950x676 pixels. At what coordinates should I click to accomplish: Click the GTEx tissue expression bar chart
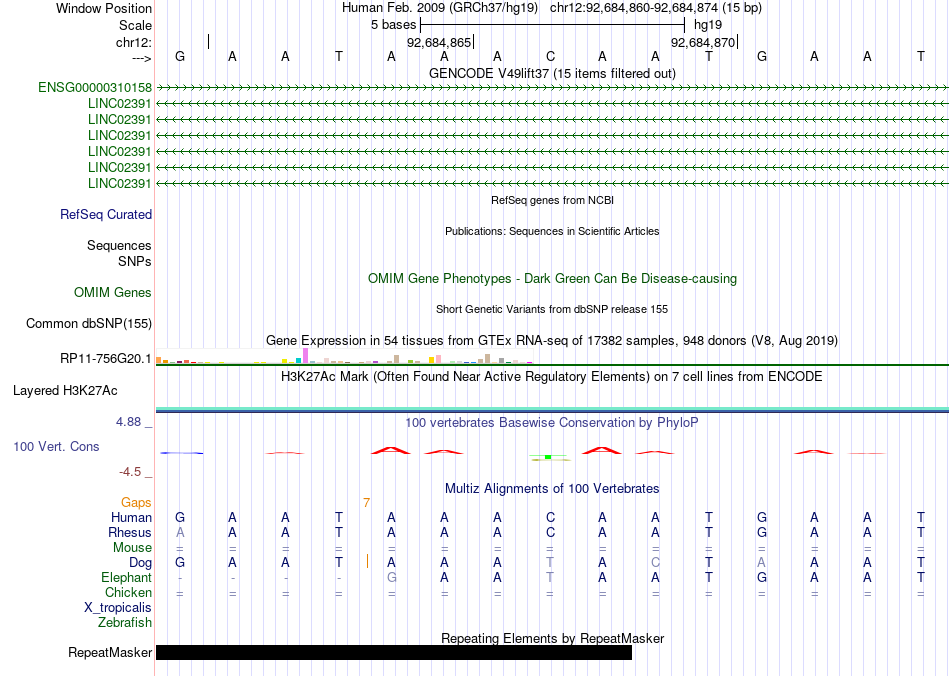tap(344, 357)
